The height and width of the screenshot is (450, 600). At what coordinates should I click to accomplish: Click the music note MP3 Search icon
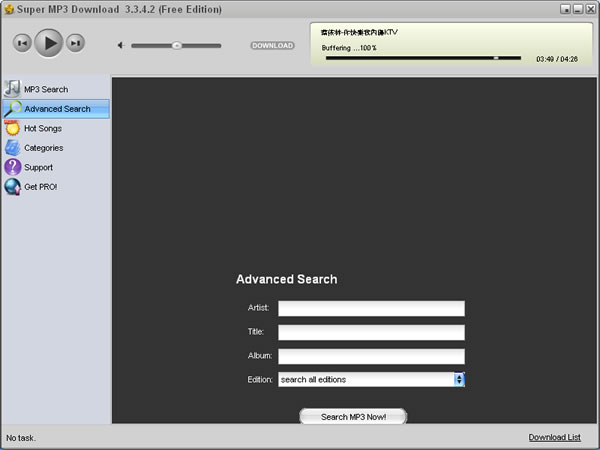tap(12, 89)
